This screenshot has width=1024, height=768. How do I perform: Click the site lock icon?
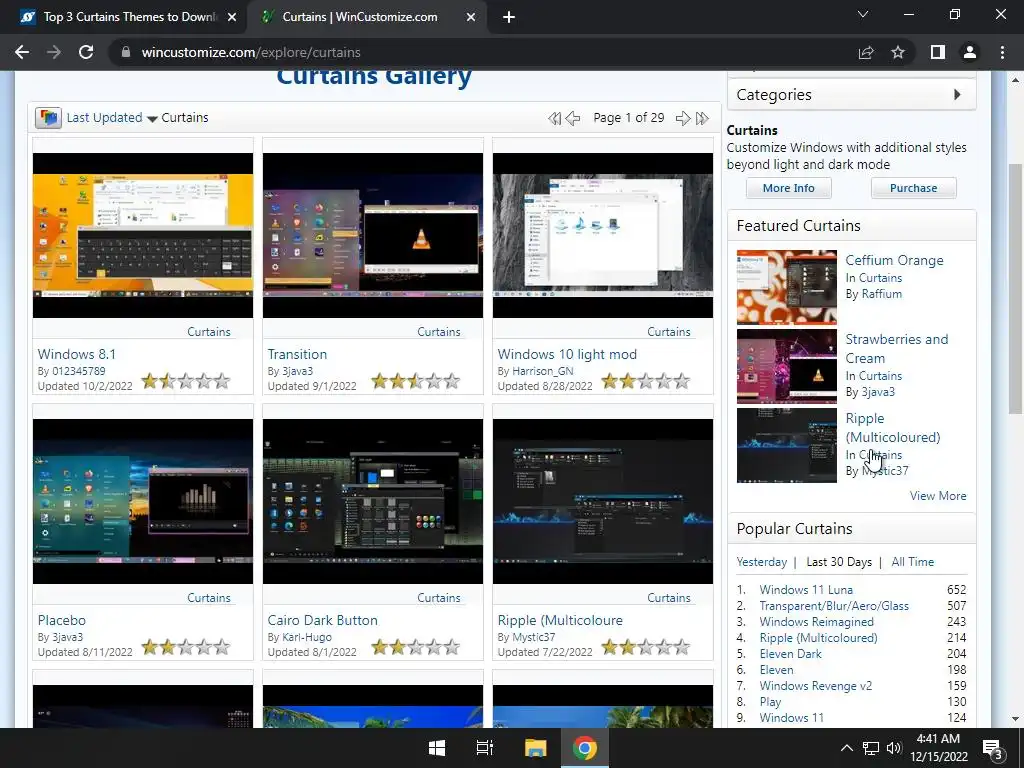click(126, 52)
